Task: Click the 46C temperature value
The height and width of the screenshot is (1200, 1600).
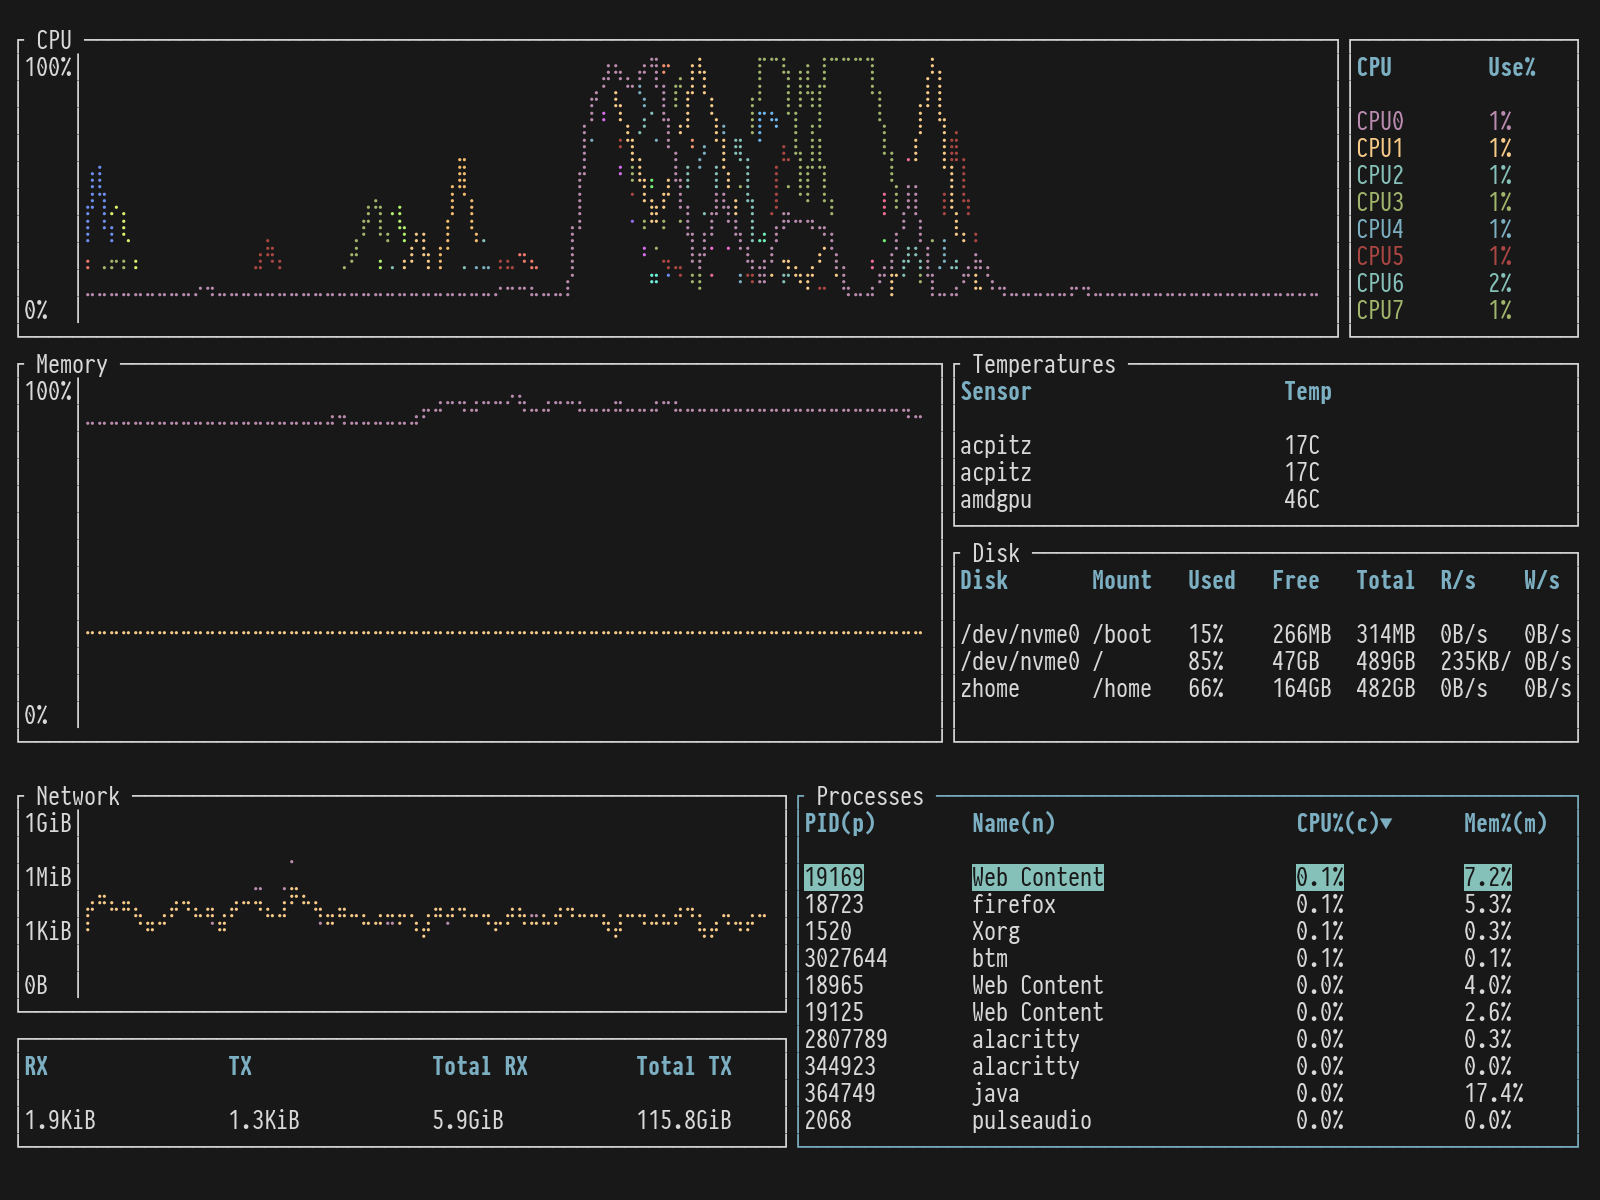Action: coord(1302,499)
